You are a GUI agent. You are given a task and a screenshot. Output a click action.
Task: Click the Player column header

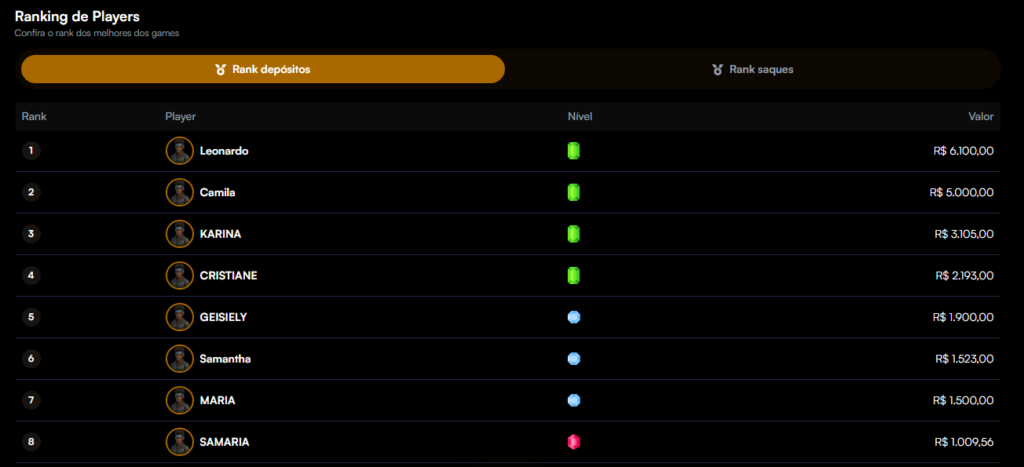pos(180,117)
